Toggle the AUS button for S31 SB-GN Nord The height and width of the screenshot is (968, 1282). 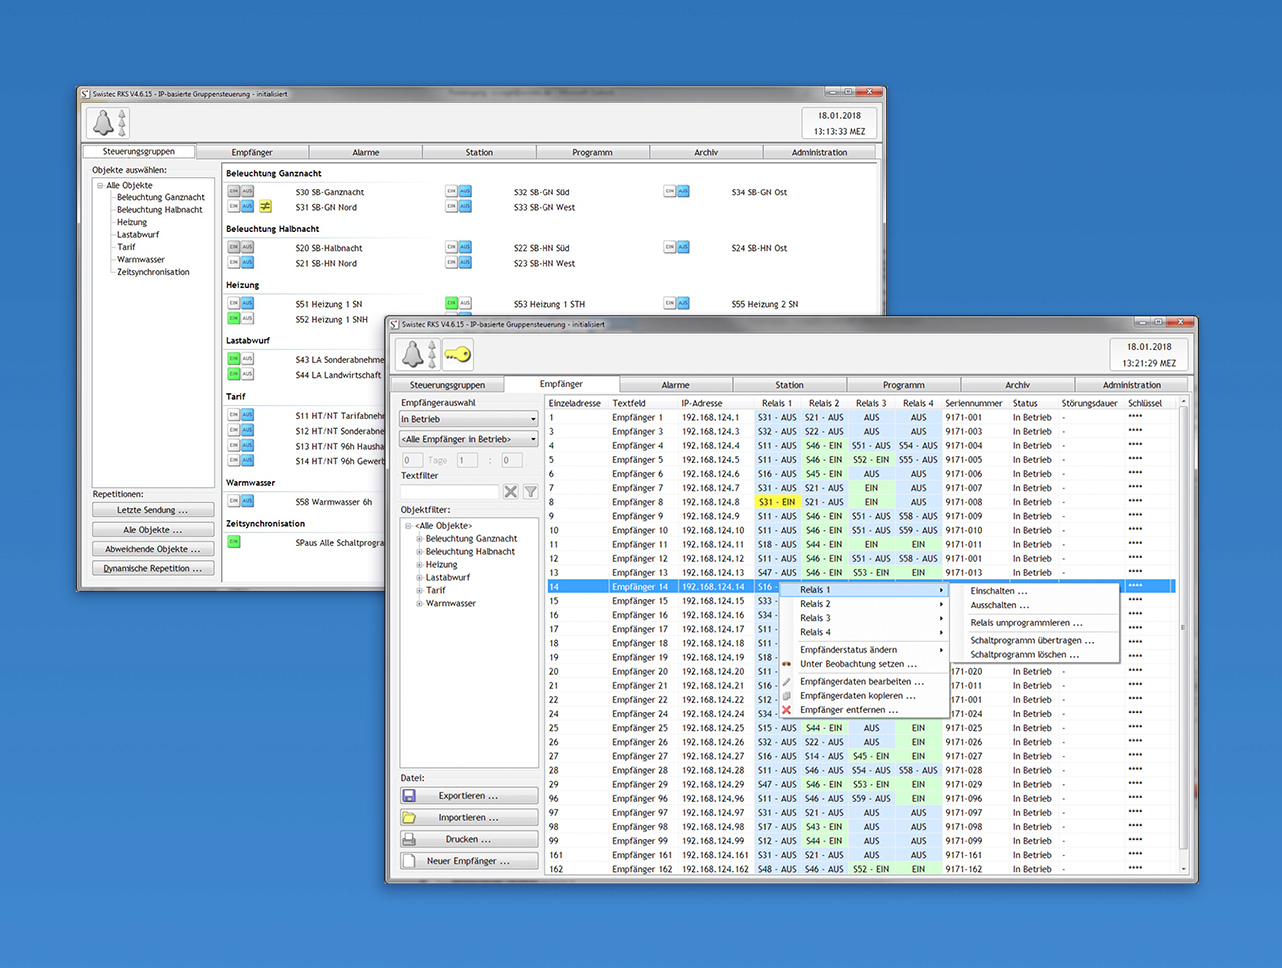[247, 207]
